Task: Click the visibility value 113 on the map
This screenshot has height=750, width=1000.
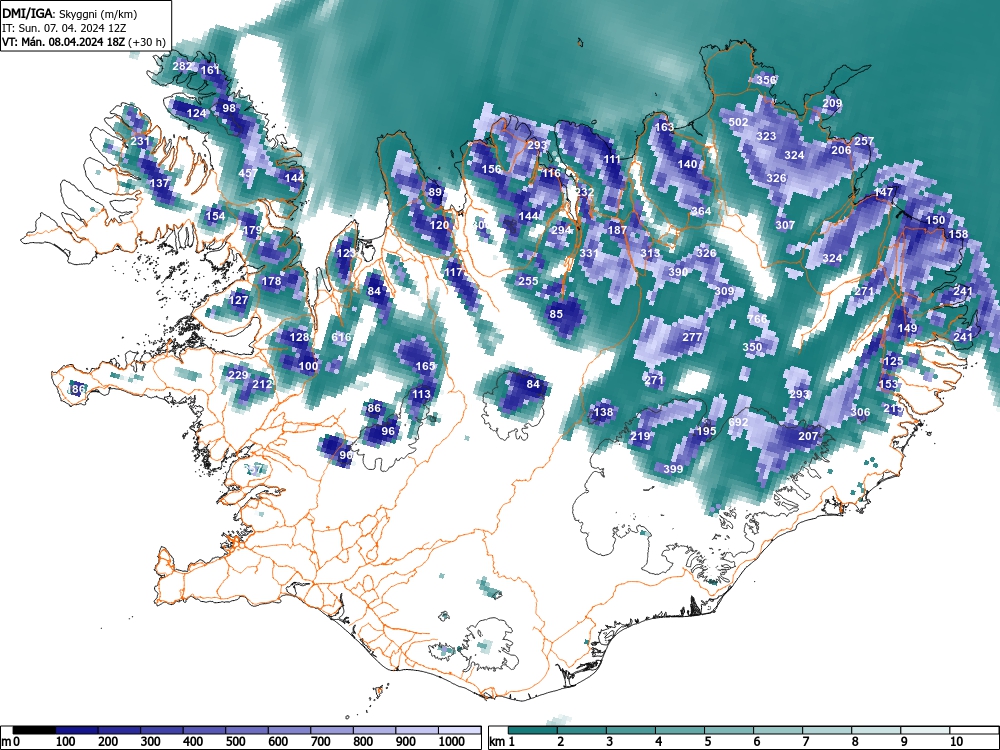Action: 421,393
